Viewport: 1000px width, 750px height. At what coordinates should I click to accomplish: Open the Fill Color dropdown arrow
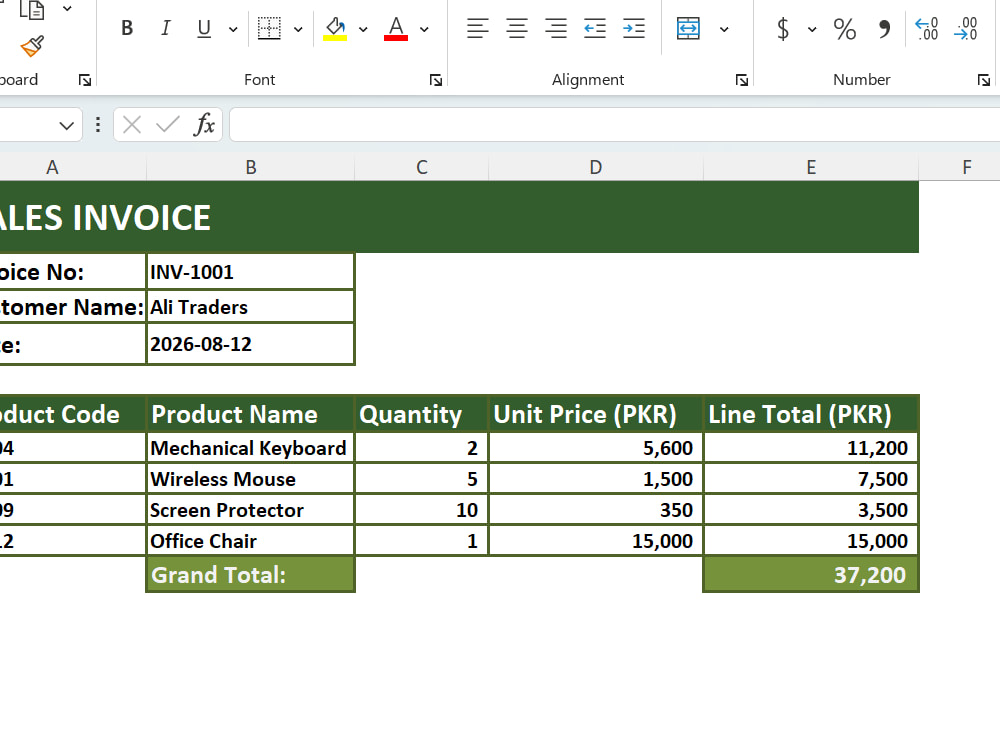[363, 29]
